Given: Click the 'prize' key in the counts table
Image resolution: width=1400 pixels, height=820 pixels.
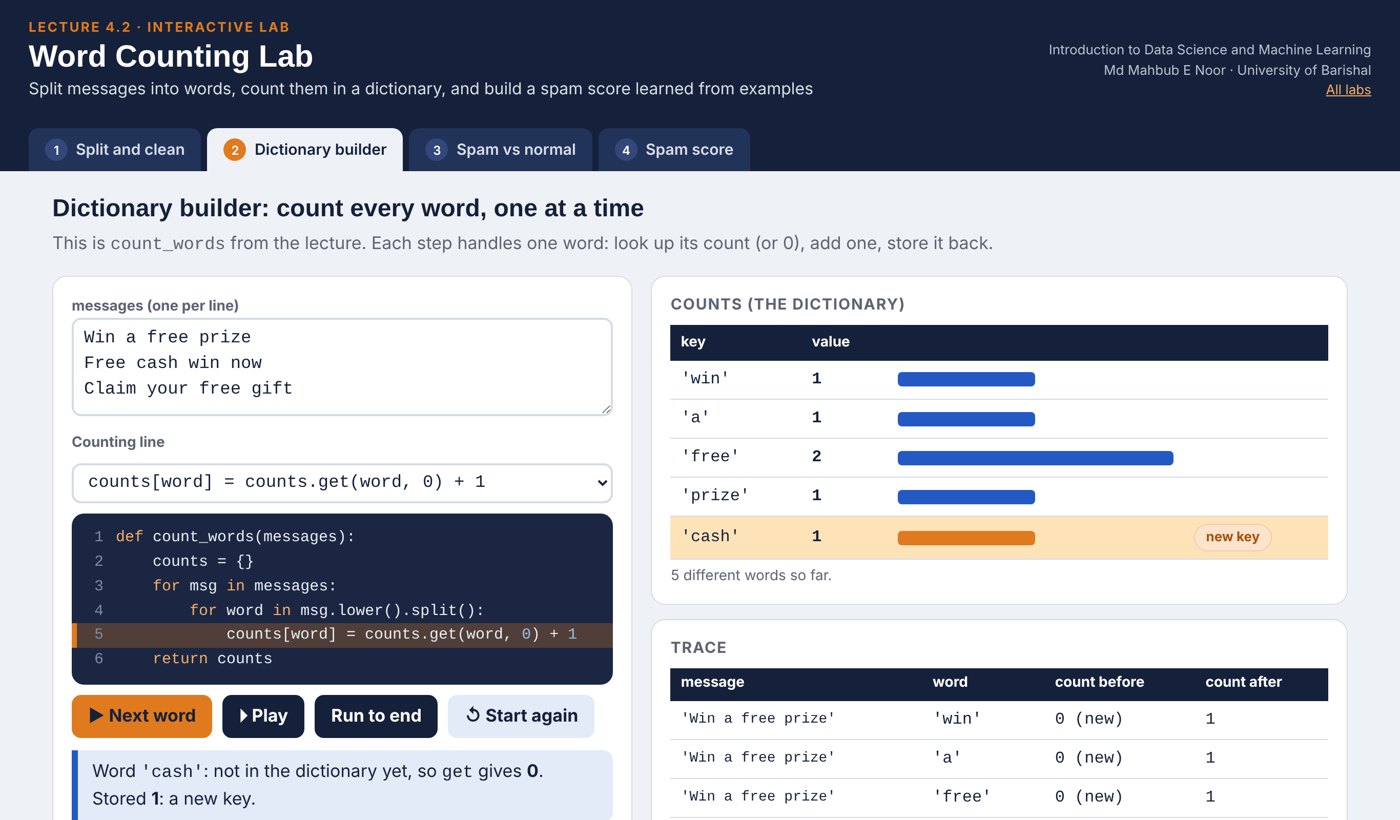Looking at the screenshot, I should (x=715, y=496).
